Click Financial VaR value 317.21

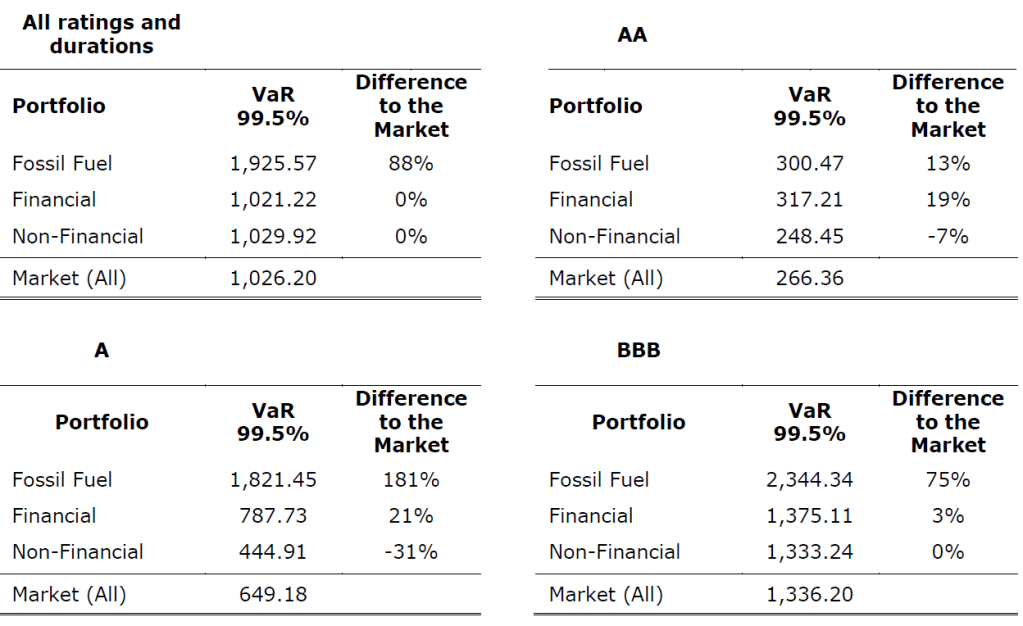click(x=809, y=199)
